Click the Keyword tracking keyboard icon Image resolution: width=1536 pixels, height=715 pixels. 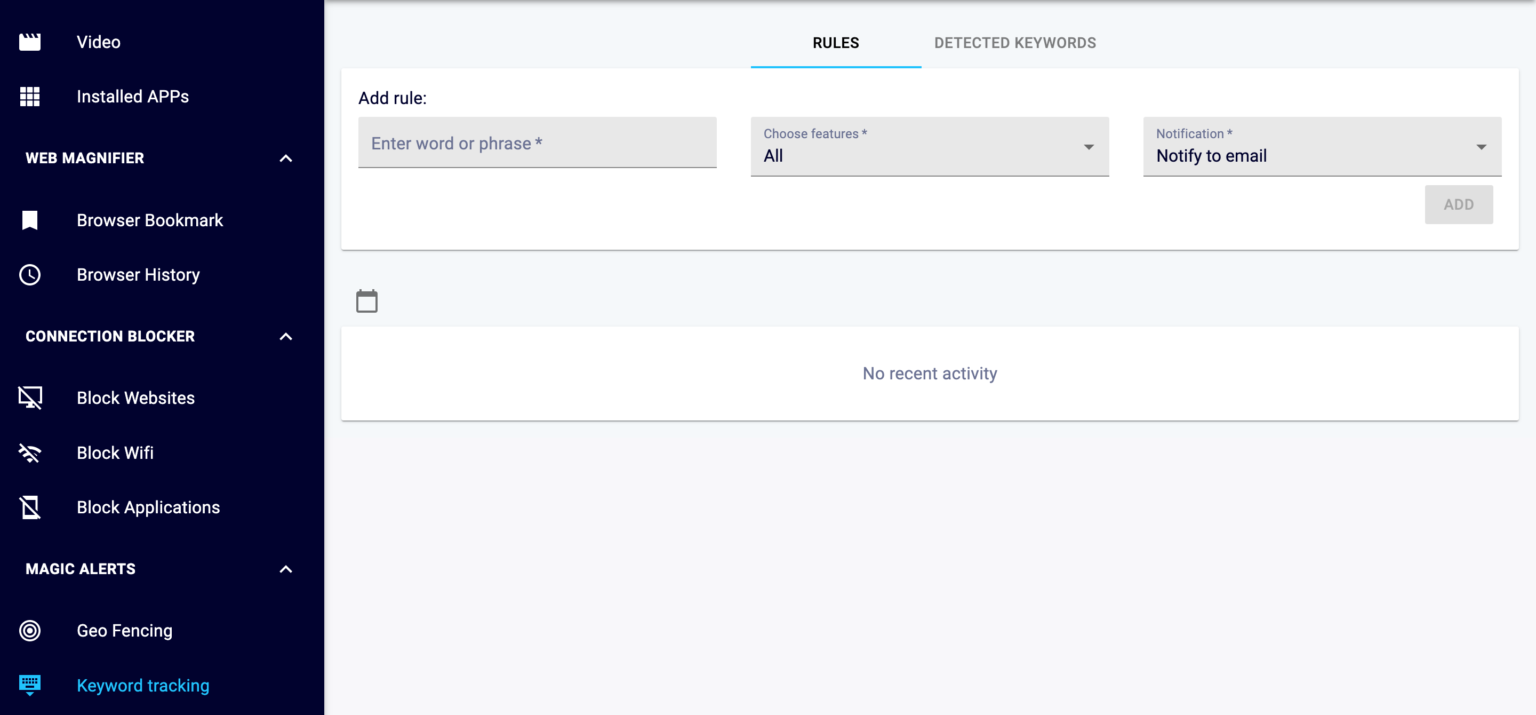(29, 685)
